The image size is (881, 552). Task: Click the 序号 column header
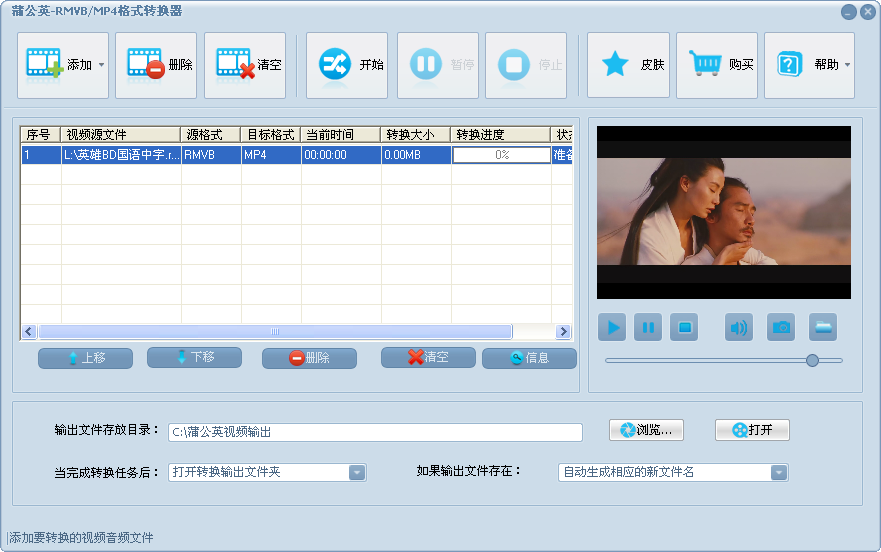40,135
